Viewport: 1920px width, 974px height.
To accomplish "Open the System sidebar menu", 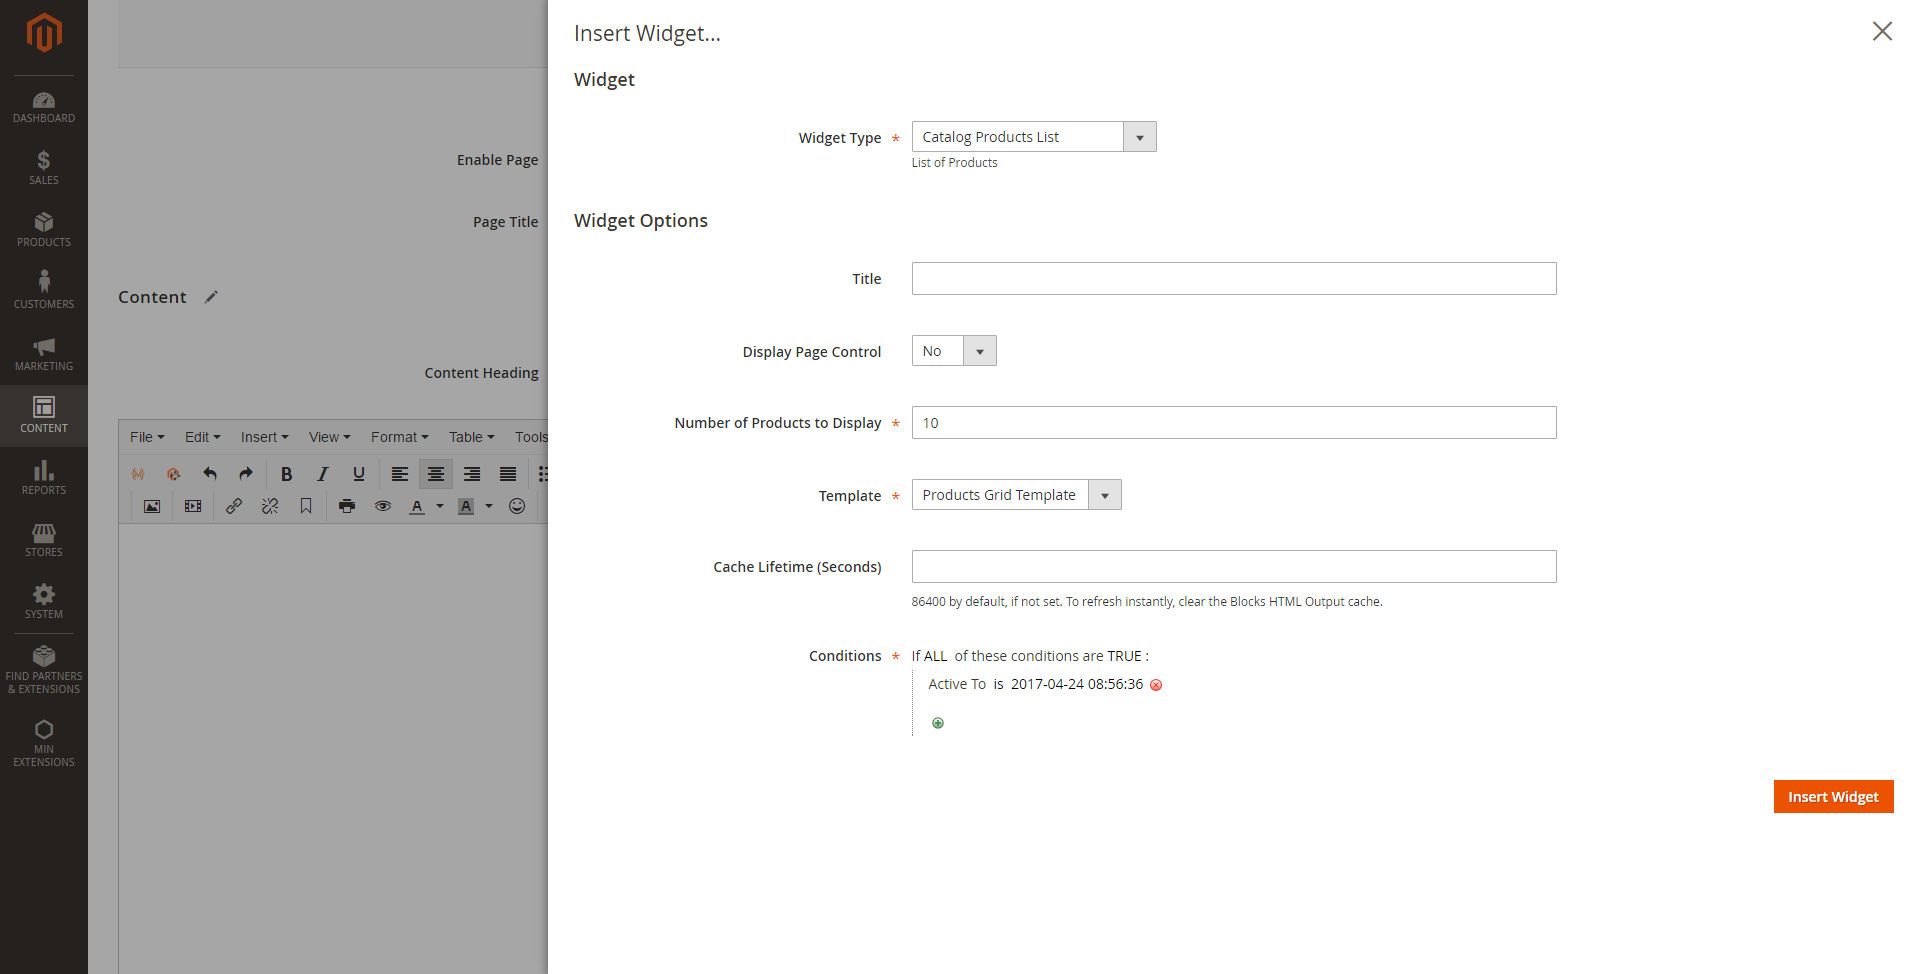I will [x=44, y=601].
